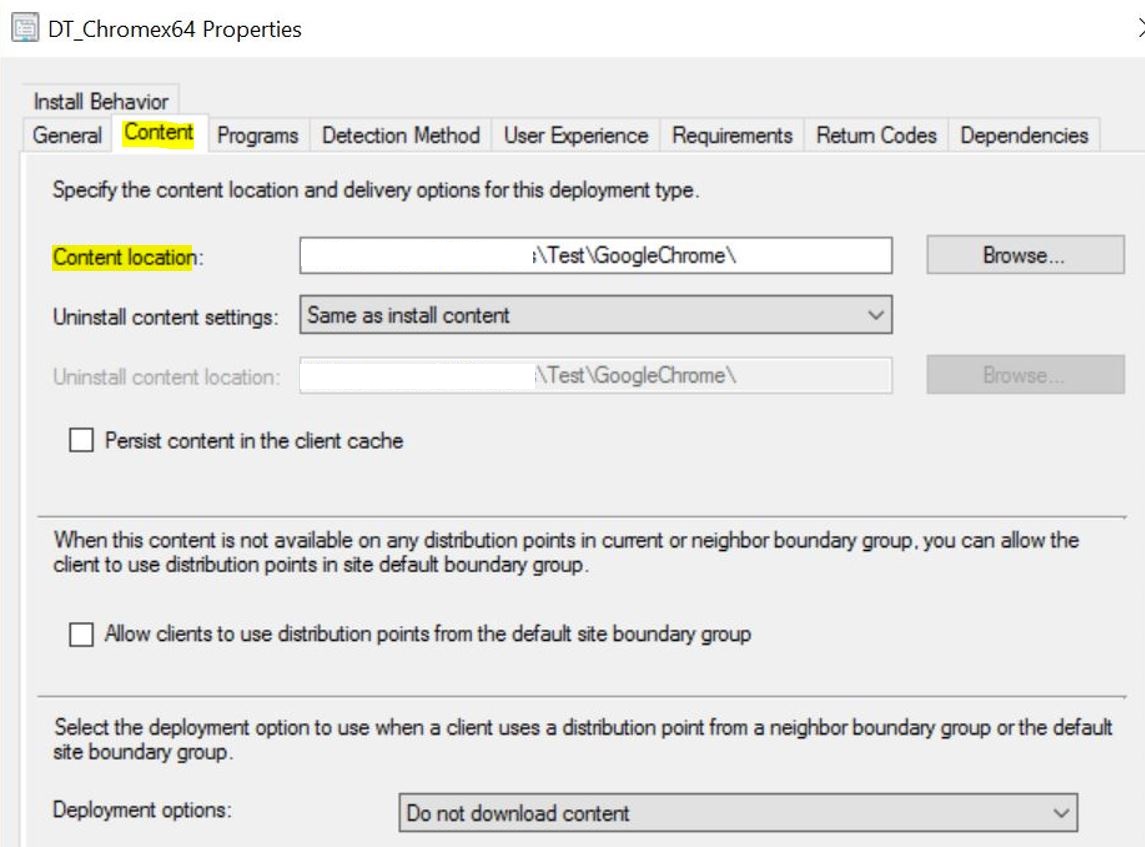View the Dependencies tab

coord(1024,135)
